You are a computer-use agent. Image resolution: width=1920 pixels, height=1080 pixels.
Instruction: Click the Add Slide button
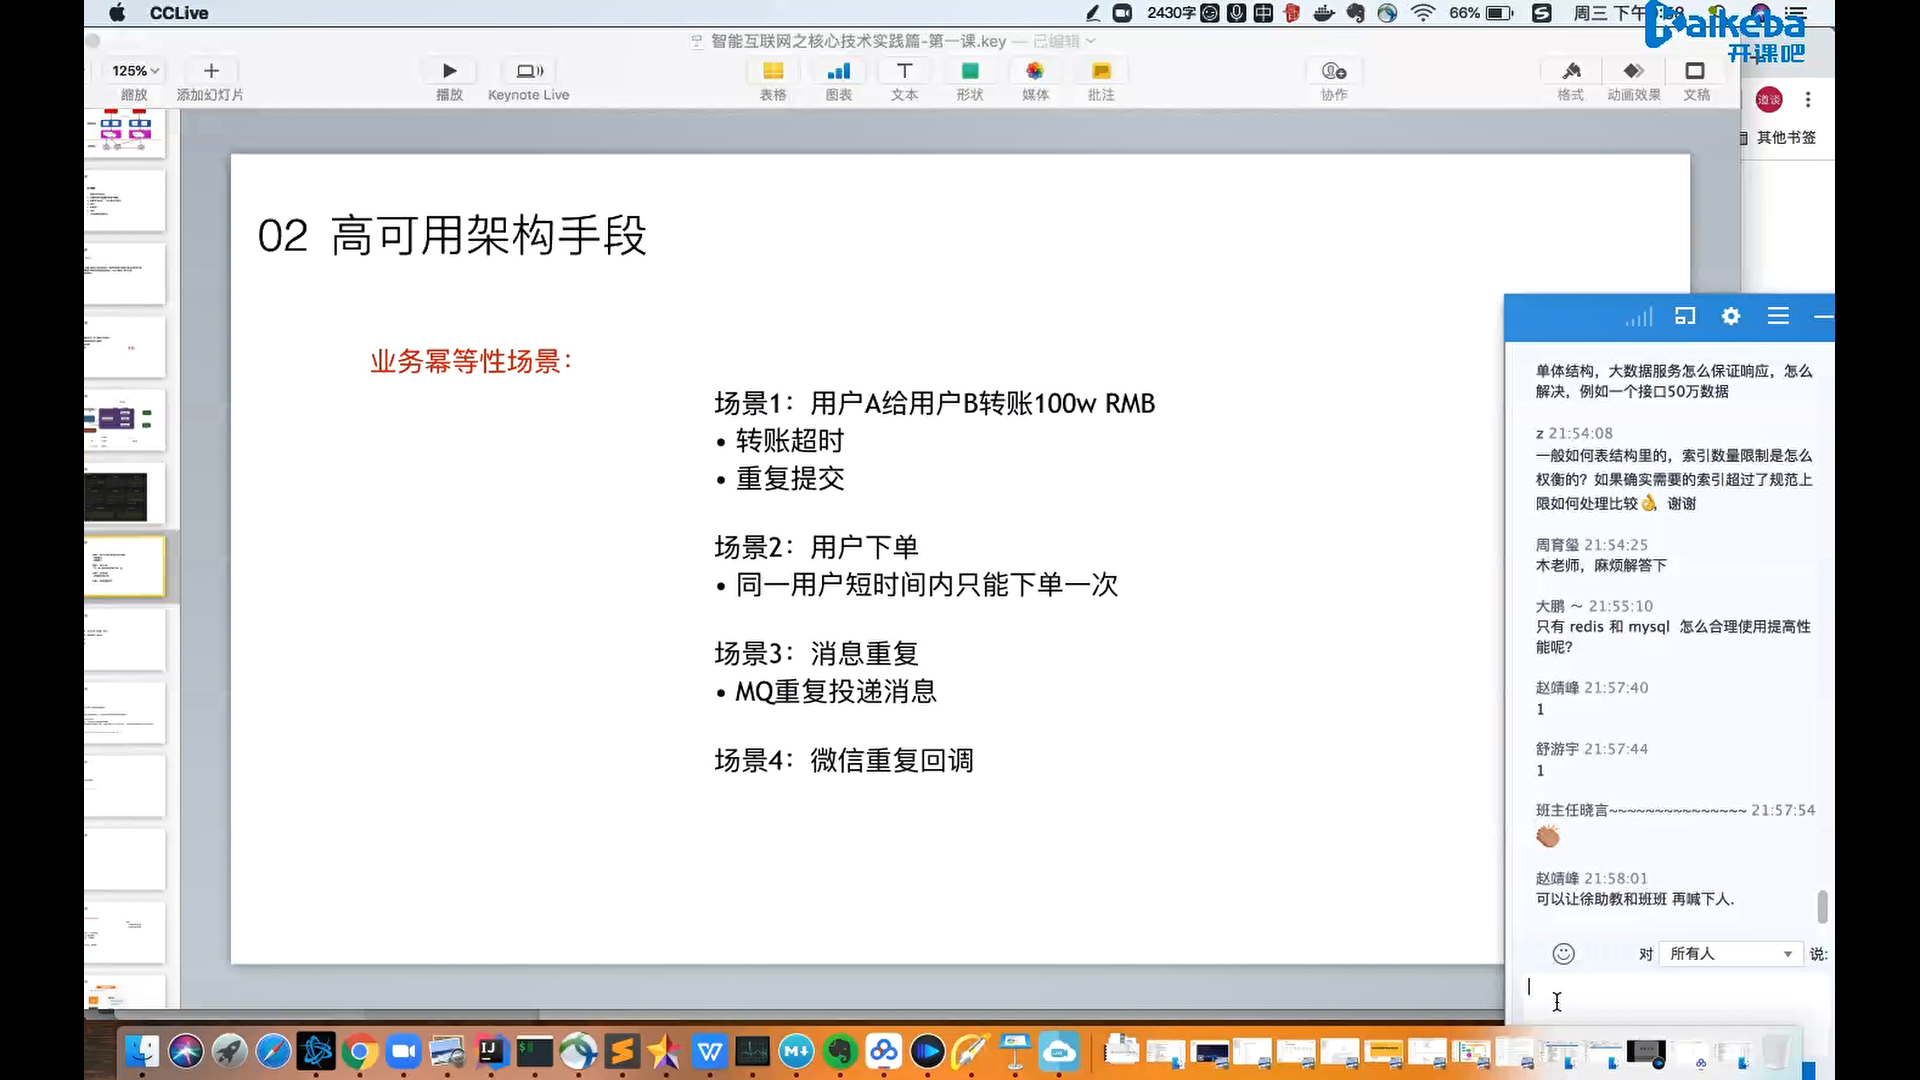(210, 72)
